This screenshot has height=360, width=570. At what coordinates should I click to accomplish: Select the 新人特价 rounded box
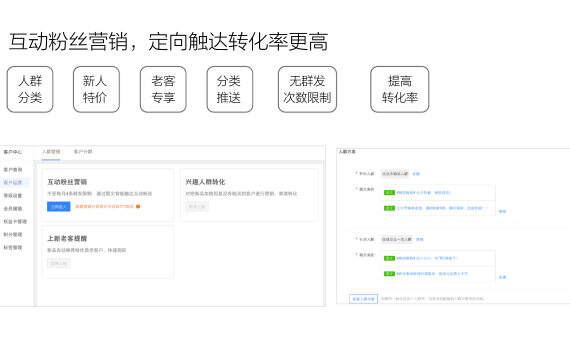(96, 89)
